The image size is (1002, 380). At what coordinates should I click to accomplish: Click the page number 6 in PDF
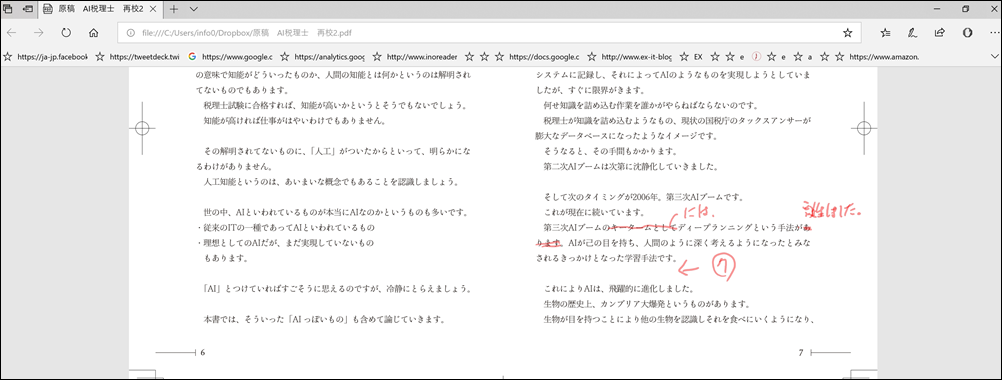[203, 353]
